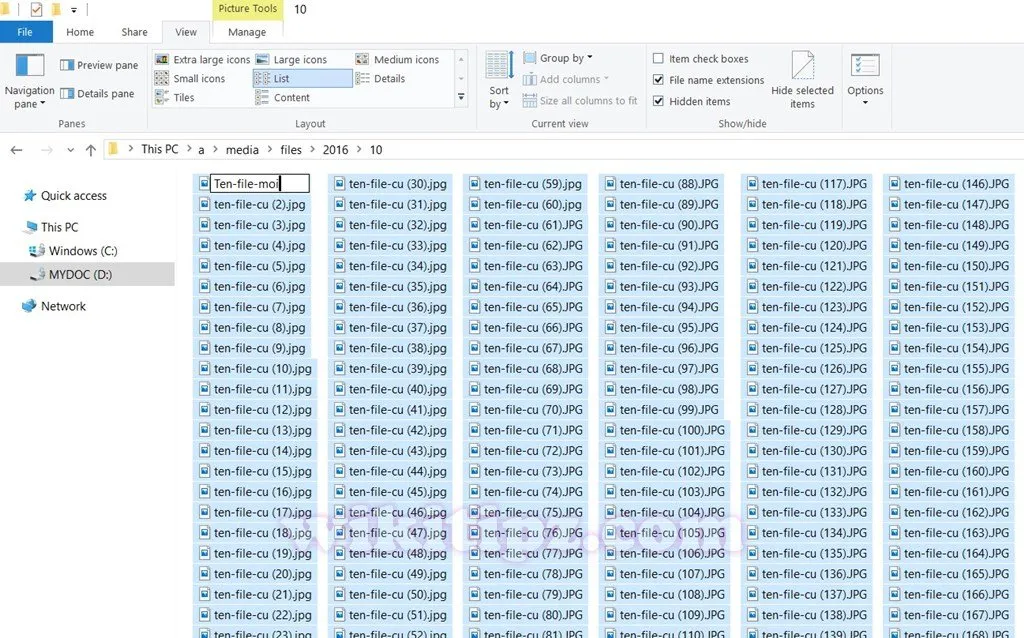The height and width of the screenshot is (638, 1024).
Task: Select file ten-file-cu (117).JPG
Action: coord(807,184)
